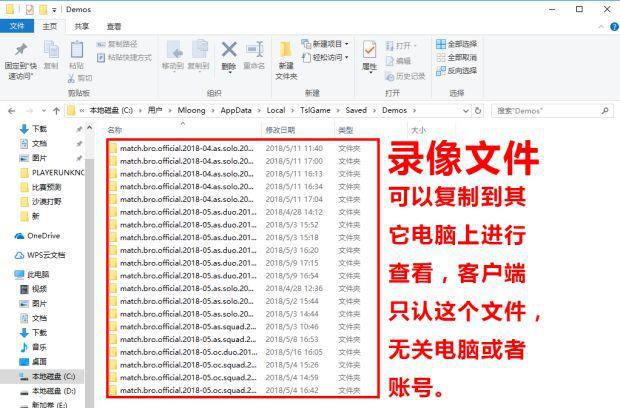Click the 移动到 icon

pyautogui.click(x=173, y=55)
